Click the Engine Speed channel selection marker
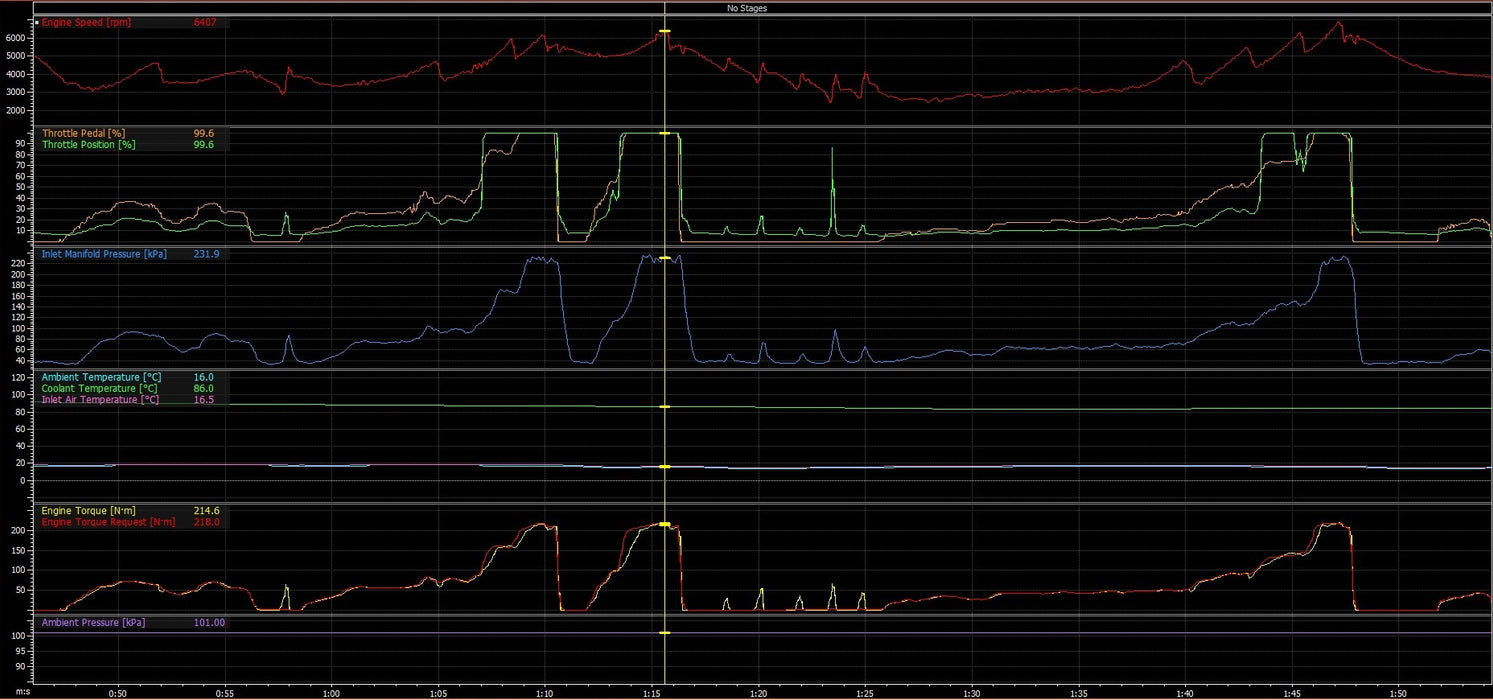The width and height of the screenshot is (1493, 700). click(37, 22)
